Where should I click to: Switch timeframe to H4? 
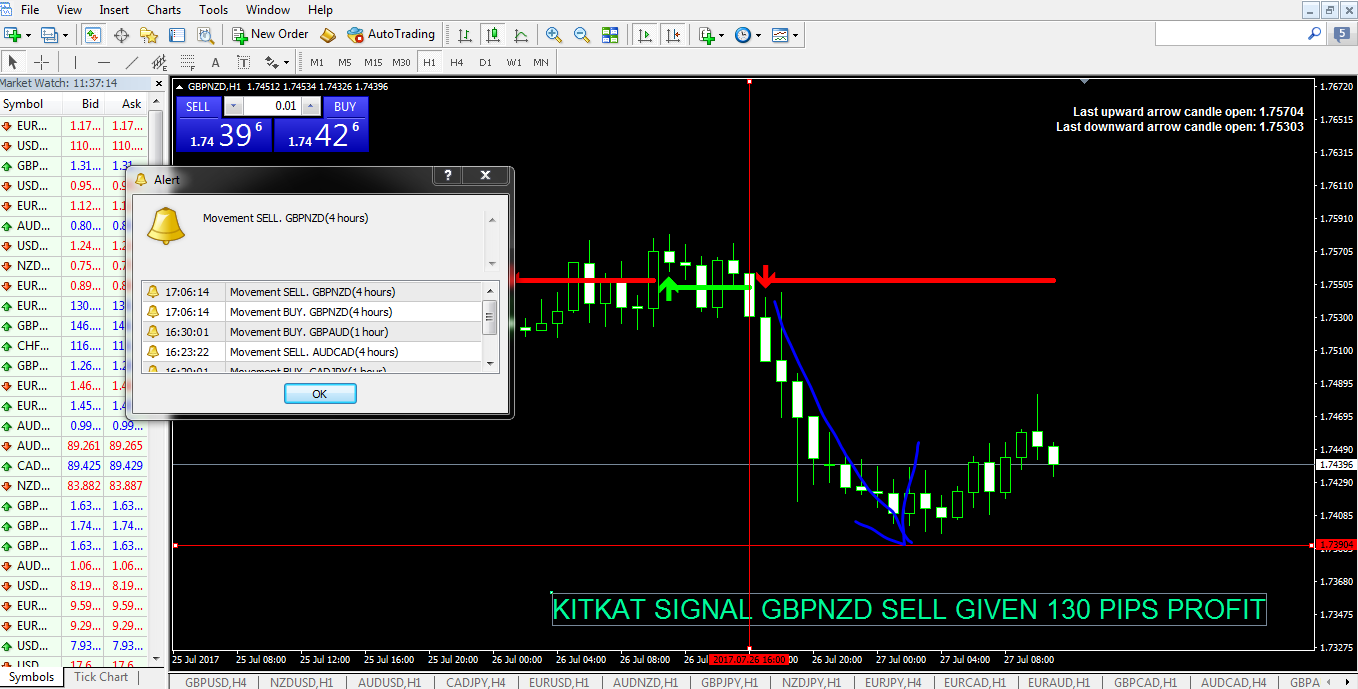point(457,62)
